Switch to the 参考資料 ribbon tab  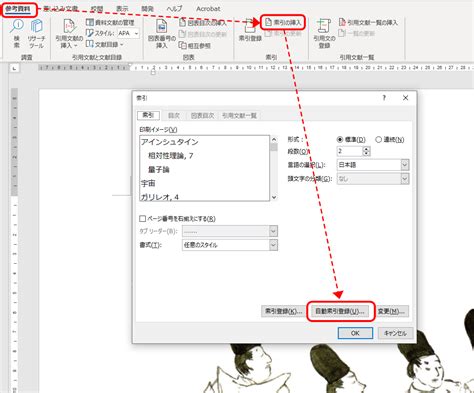click(18, 9)
